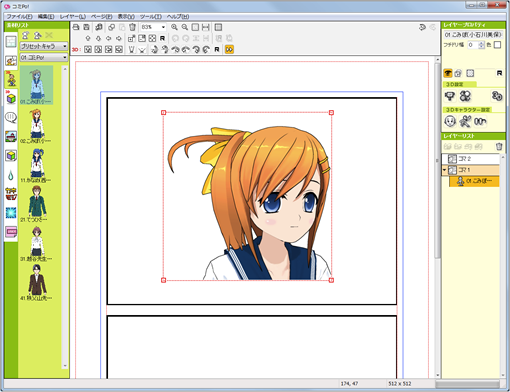The image size is (510, 392).
Task: Select the blue-haired character thumbnail 11
Action: click(36, 165)
